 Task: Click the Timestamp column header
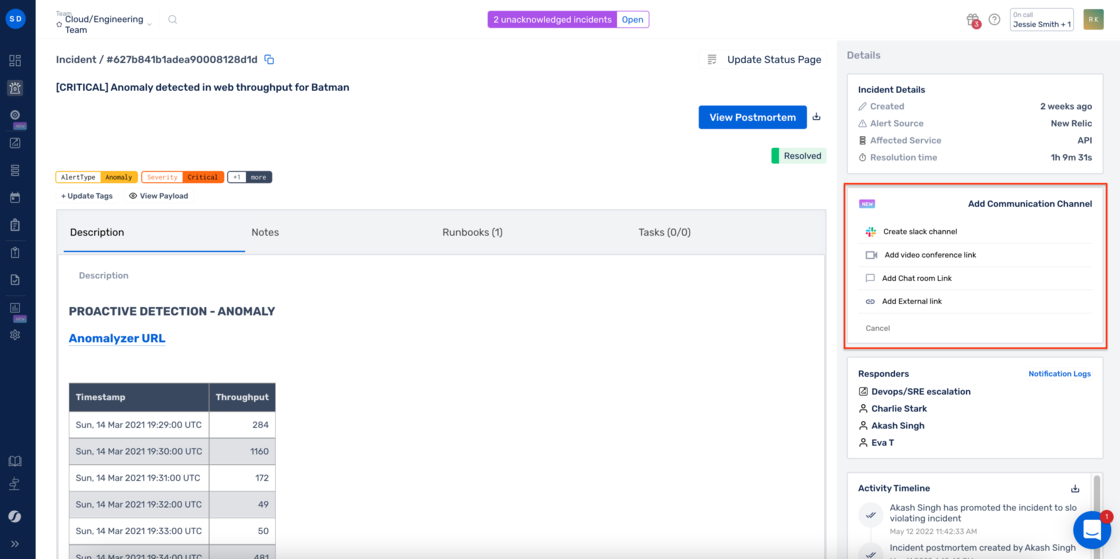click(x=139, y=397)
